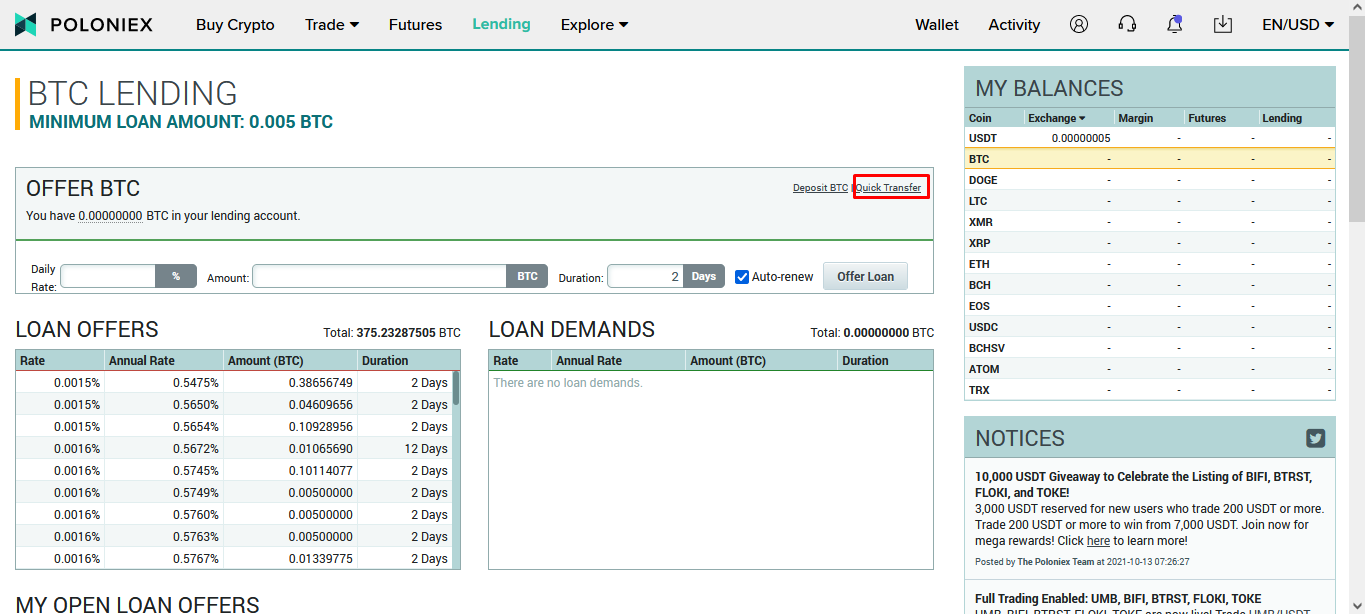Select the USDC row in My Balances
The height and width of the screenshot is (614, 1365).
pos(1149,327)
